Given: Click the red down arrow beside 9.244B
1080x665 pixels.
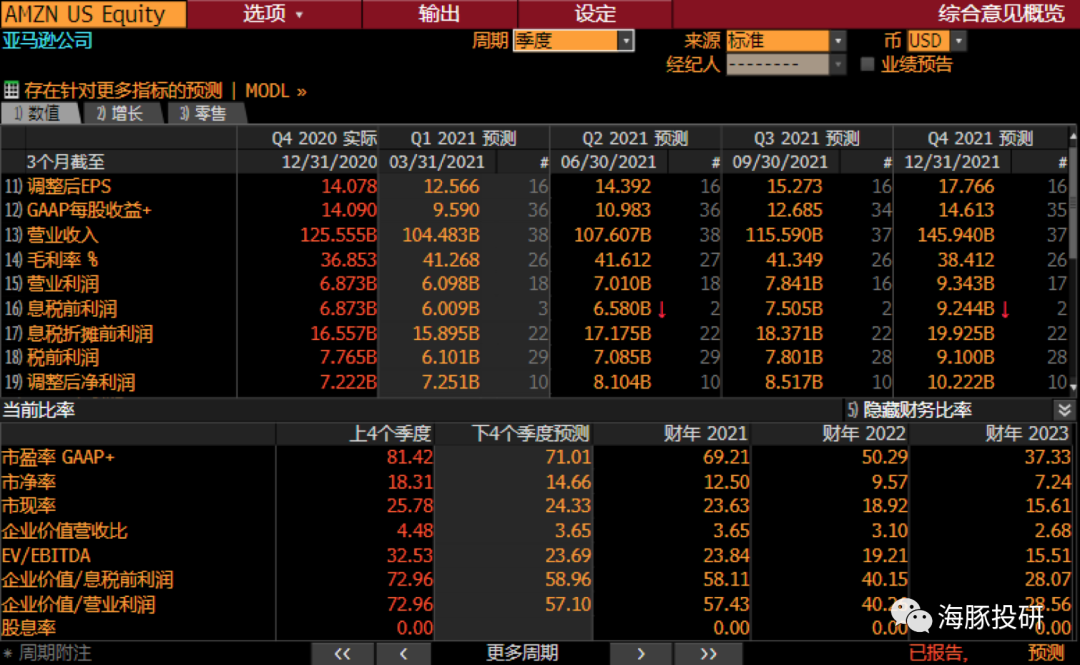Looking at the screenshot, I should click(1005, 309).
